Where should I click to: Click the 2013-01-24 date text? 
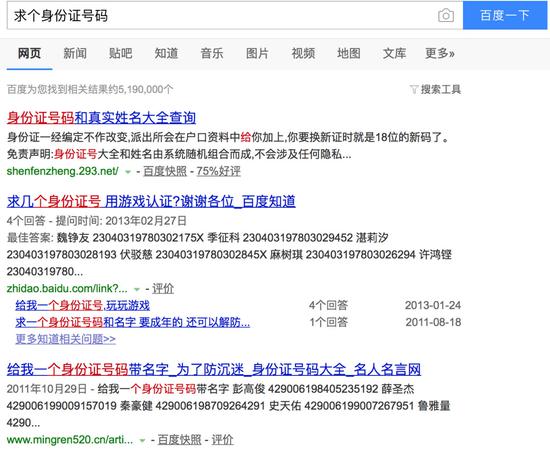tap(433, 305)
